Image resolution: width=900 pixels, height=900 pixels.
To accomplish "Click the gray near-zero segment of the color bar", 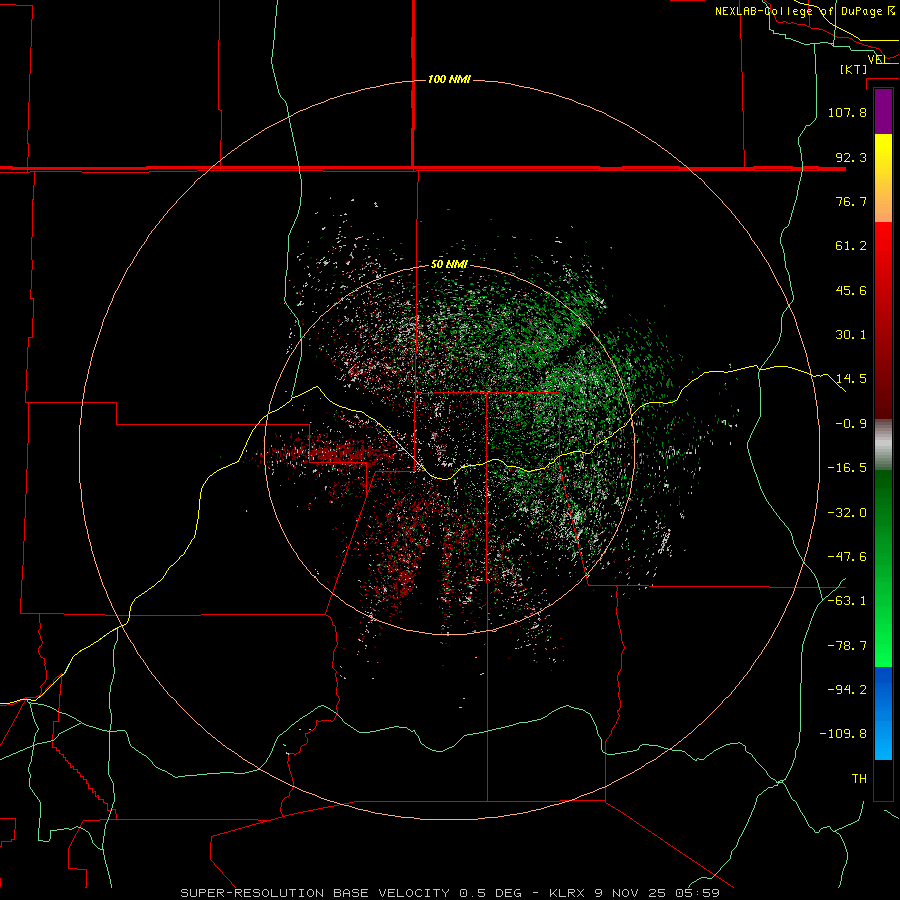I will pyautogui.click(x=883, y=445).
